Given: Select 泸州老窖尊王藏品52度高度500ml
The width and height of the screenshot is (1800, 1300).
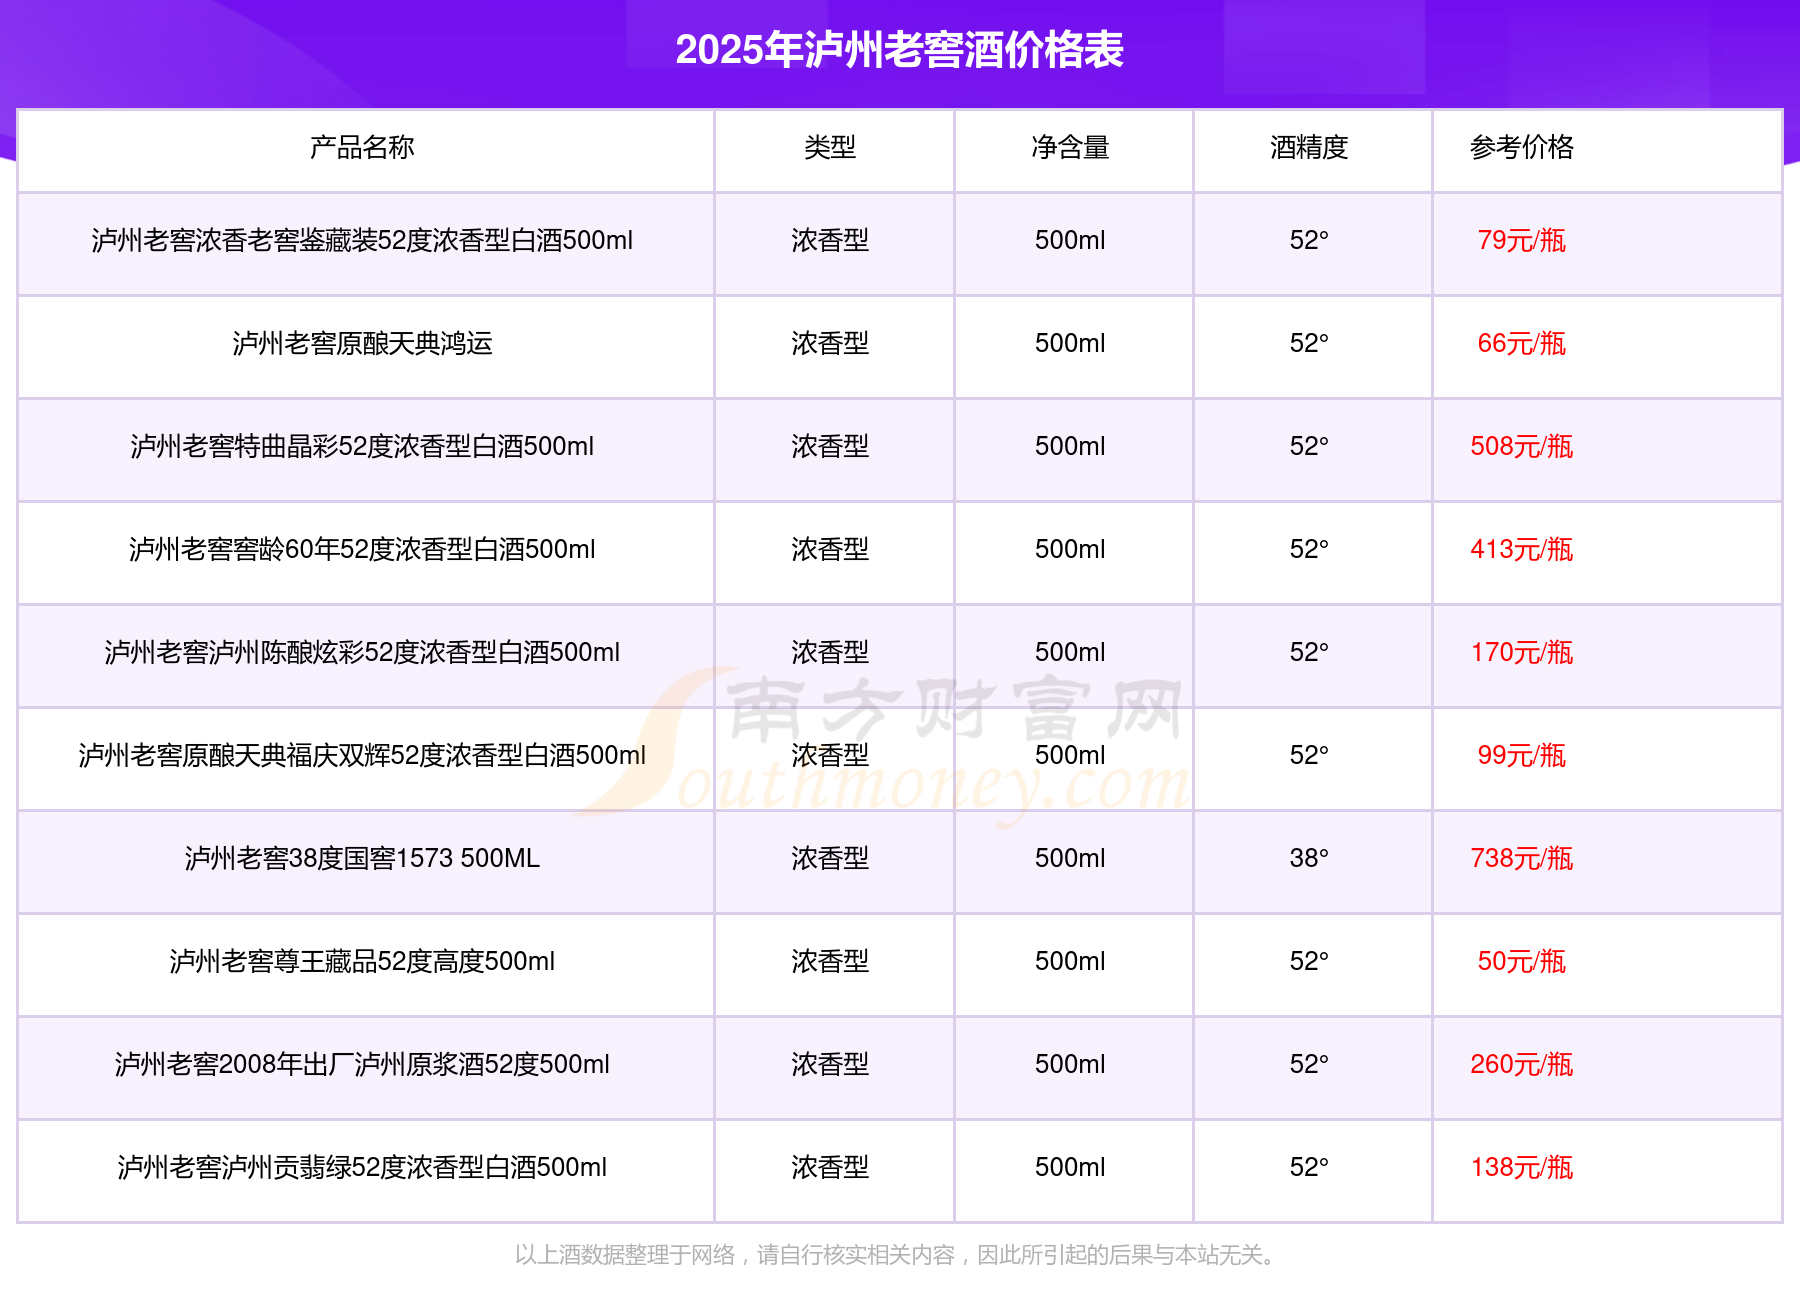Looking at the screenshot, I should coord(362,961).
